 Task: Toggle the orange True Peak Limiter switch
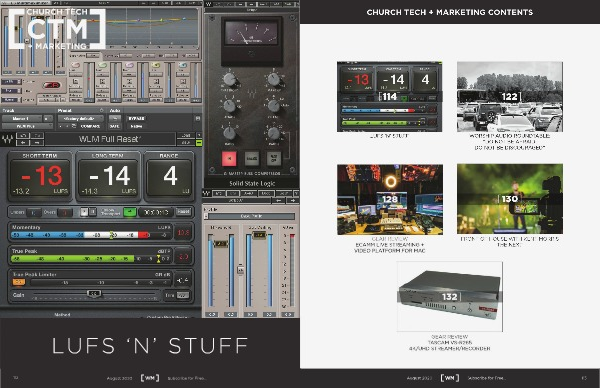tap(18, 282)
